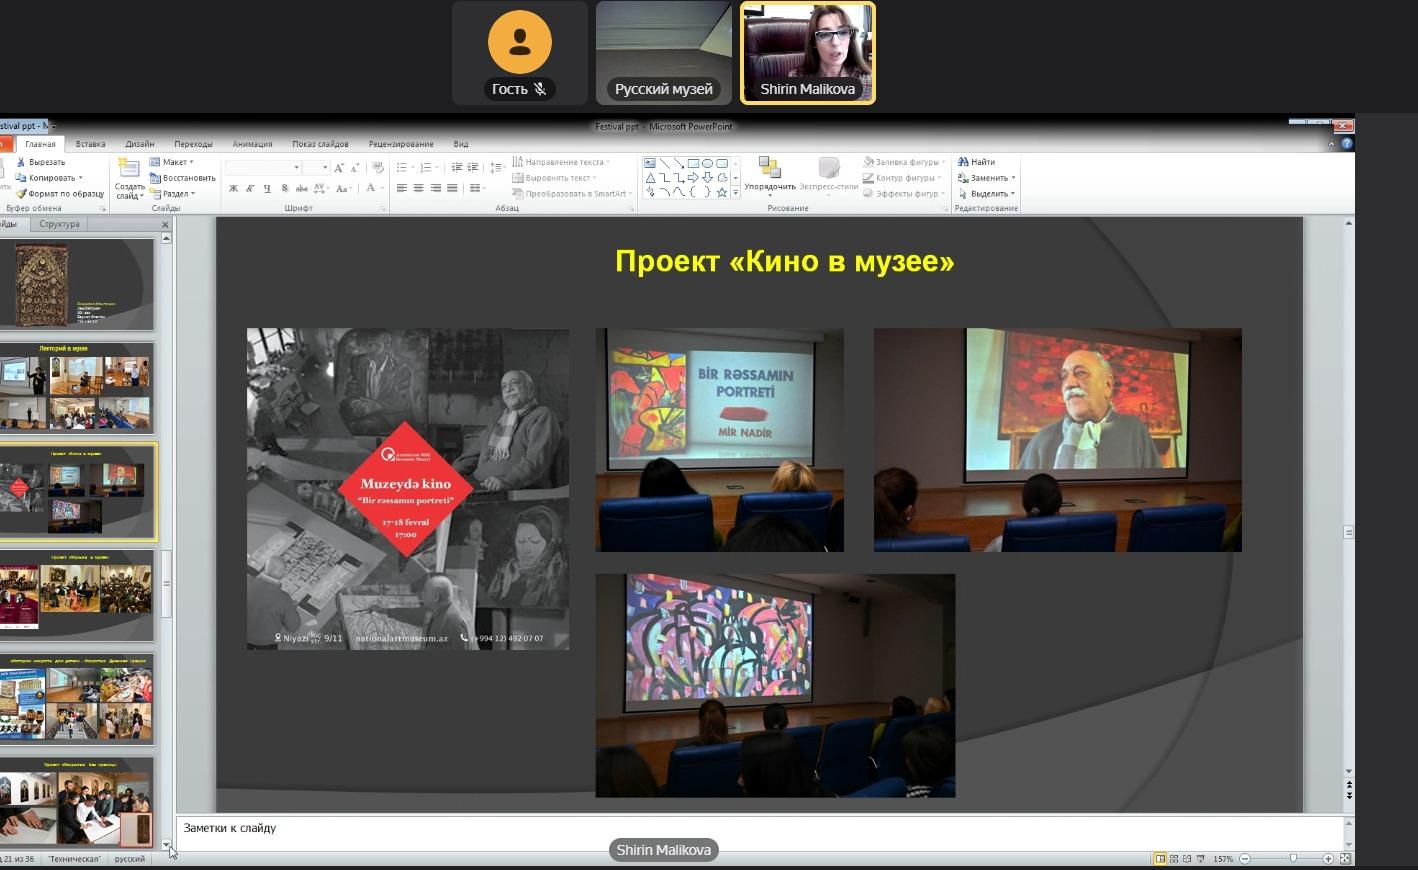Increase font size with large A icon
This screenshot has height=870, width=1418.
(x=339, y=168)
